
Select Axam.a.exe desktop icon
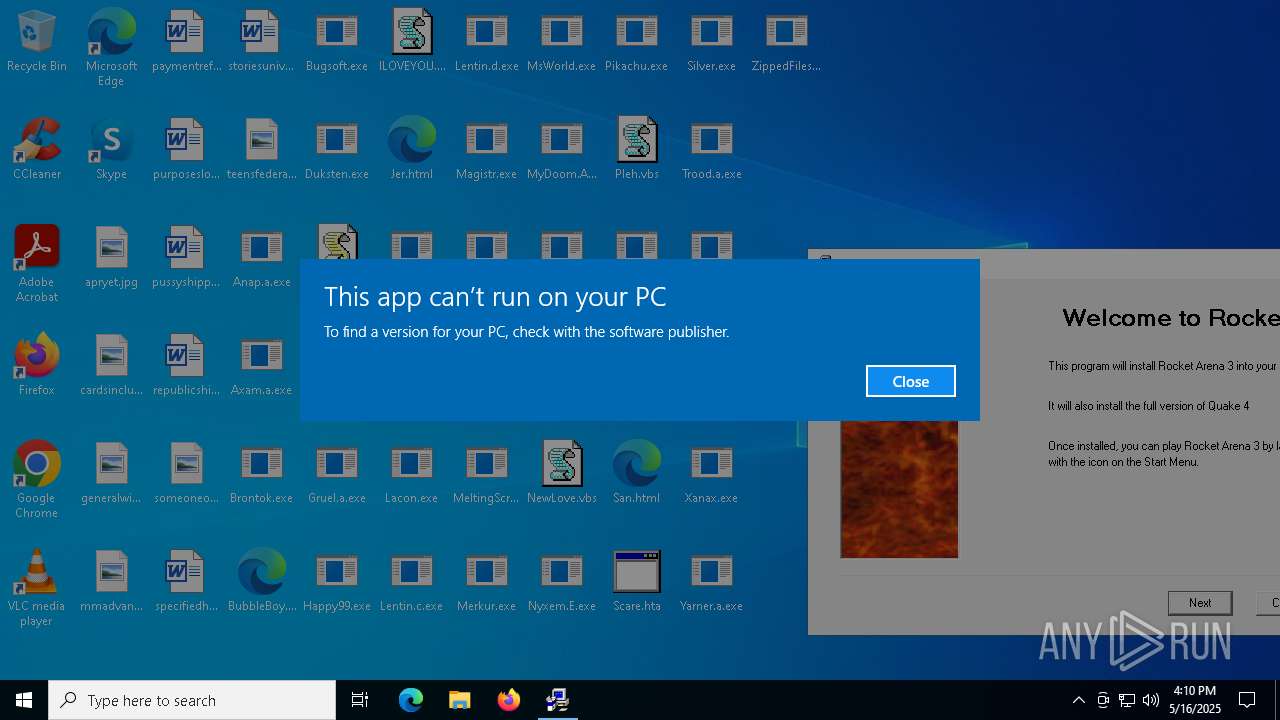tap(262, 366)
